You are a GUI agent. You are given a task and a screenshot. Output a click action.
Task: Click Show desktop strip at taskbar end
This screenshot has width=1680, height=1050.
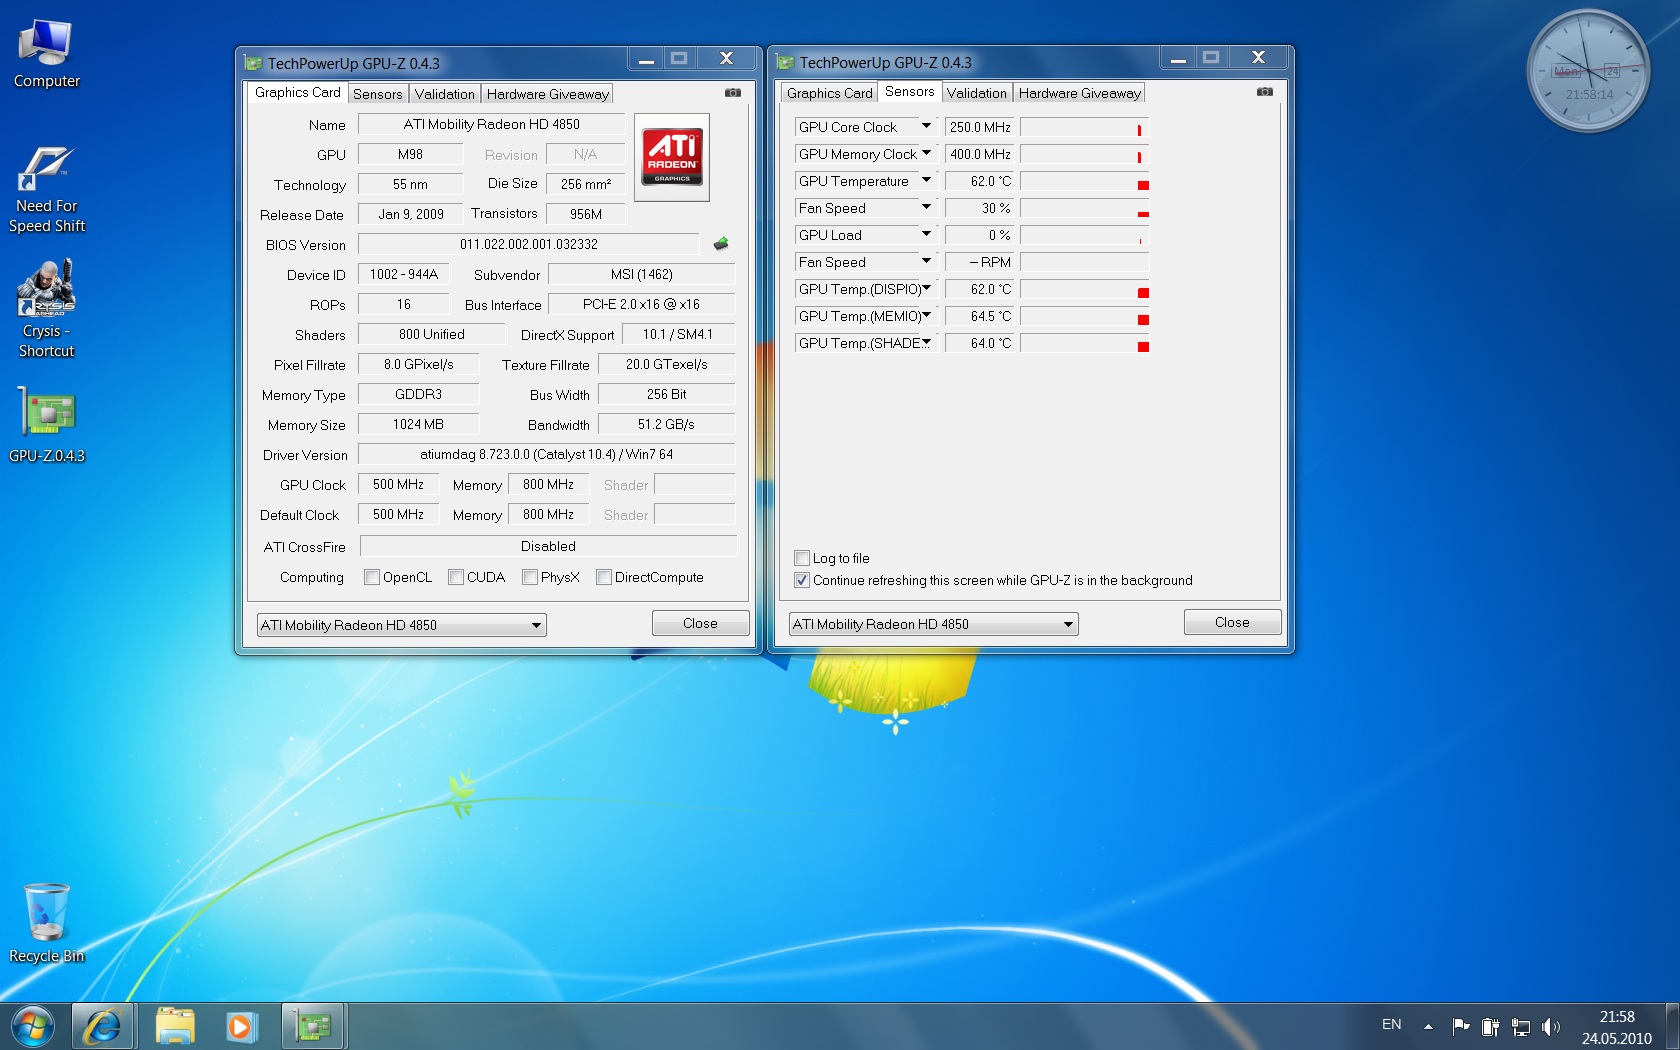(1673, 1026)
